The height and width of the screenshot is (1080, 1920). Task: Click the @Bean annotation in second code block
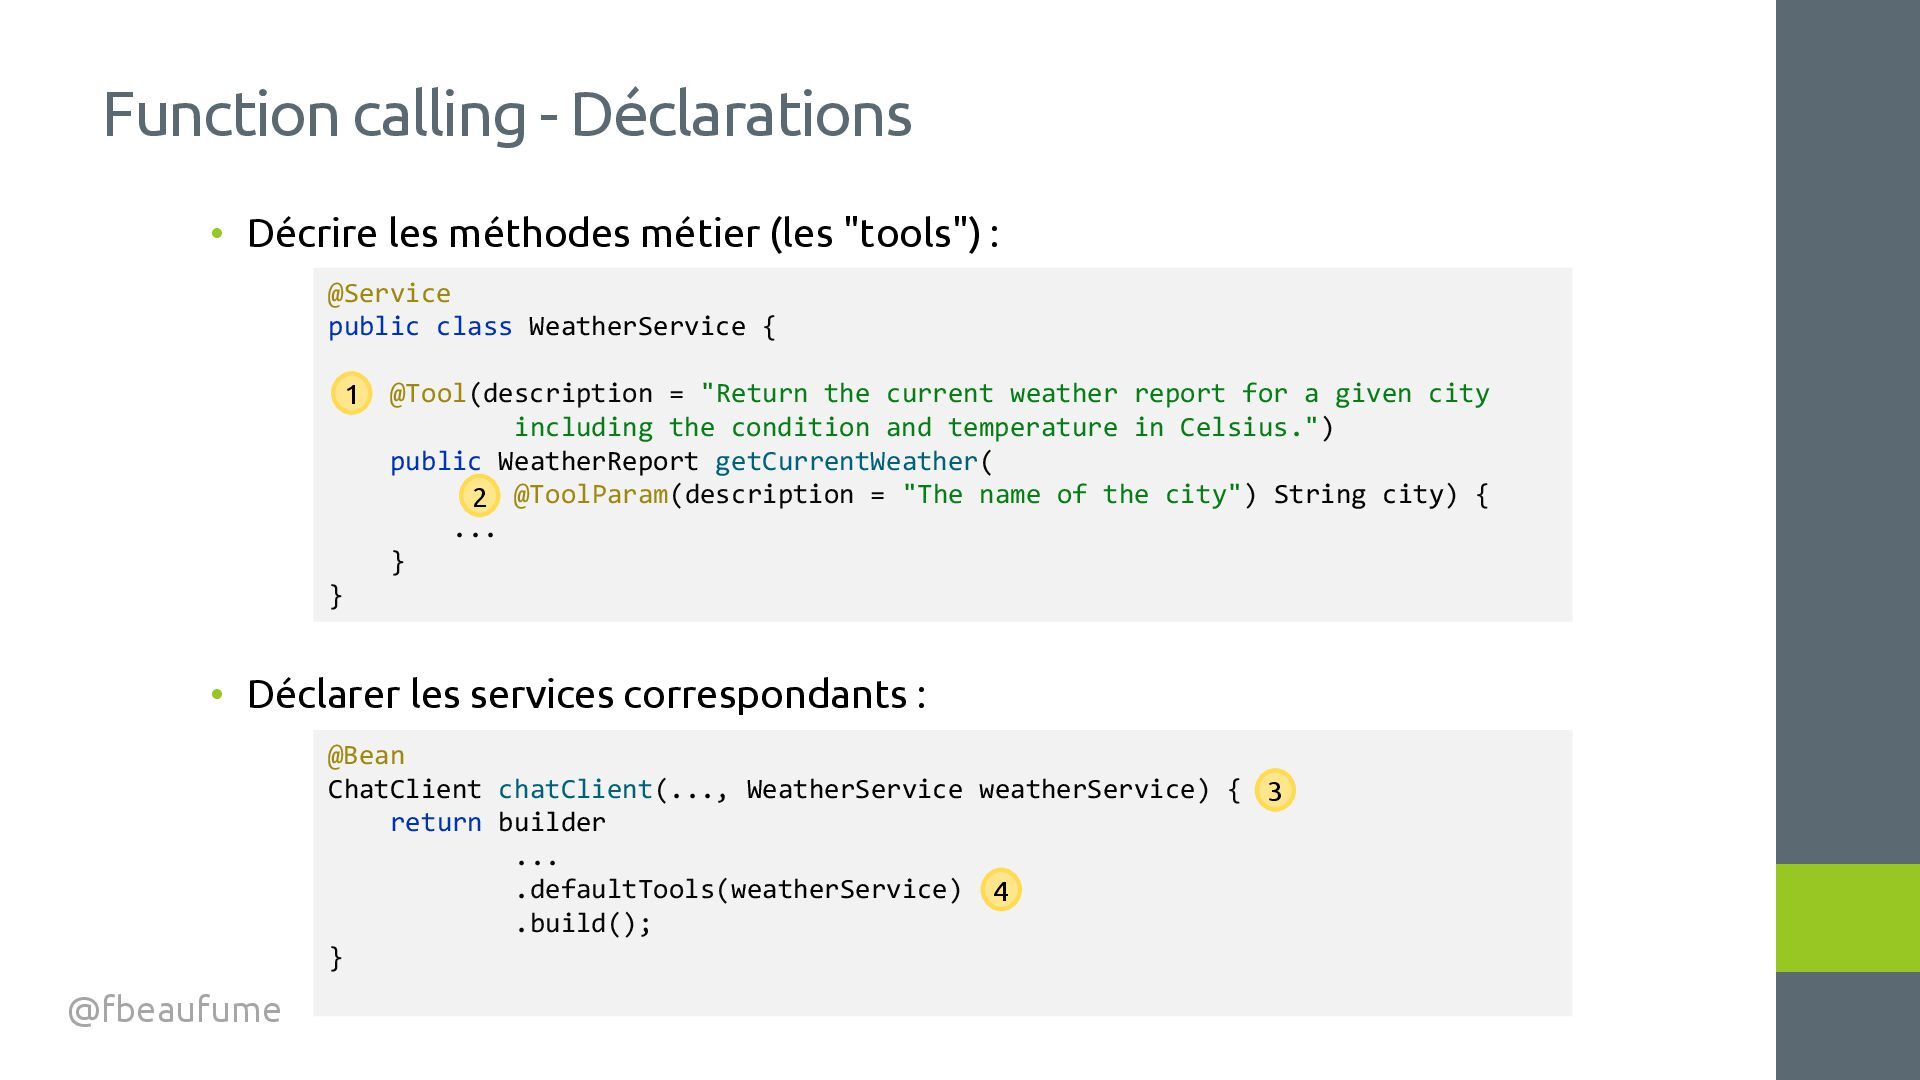[366, 756]
